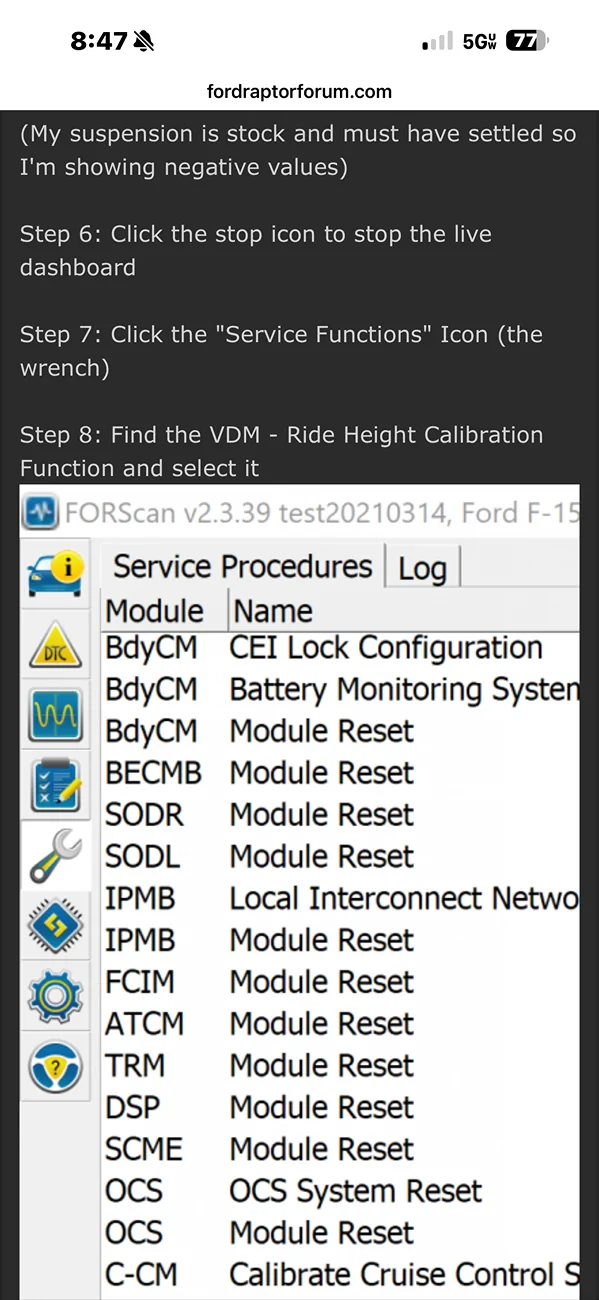Open the vehicle information car icon
Screen dimensions: 599x1300
pos(55,573)
